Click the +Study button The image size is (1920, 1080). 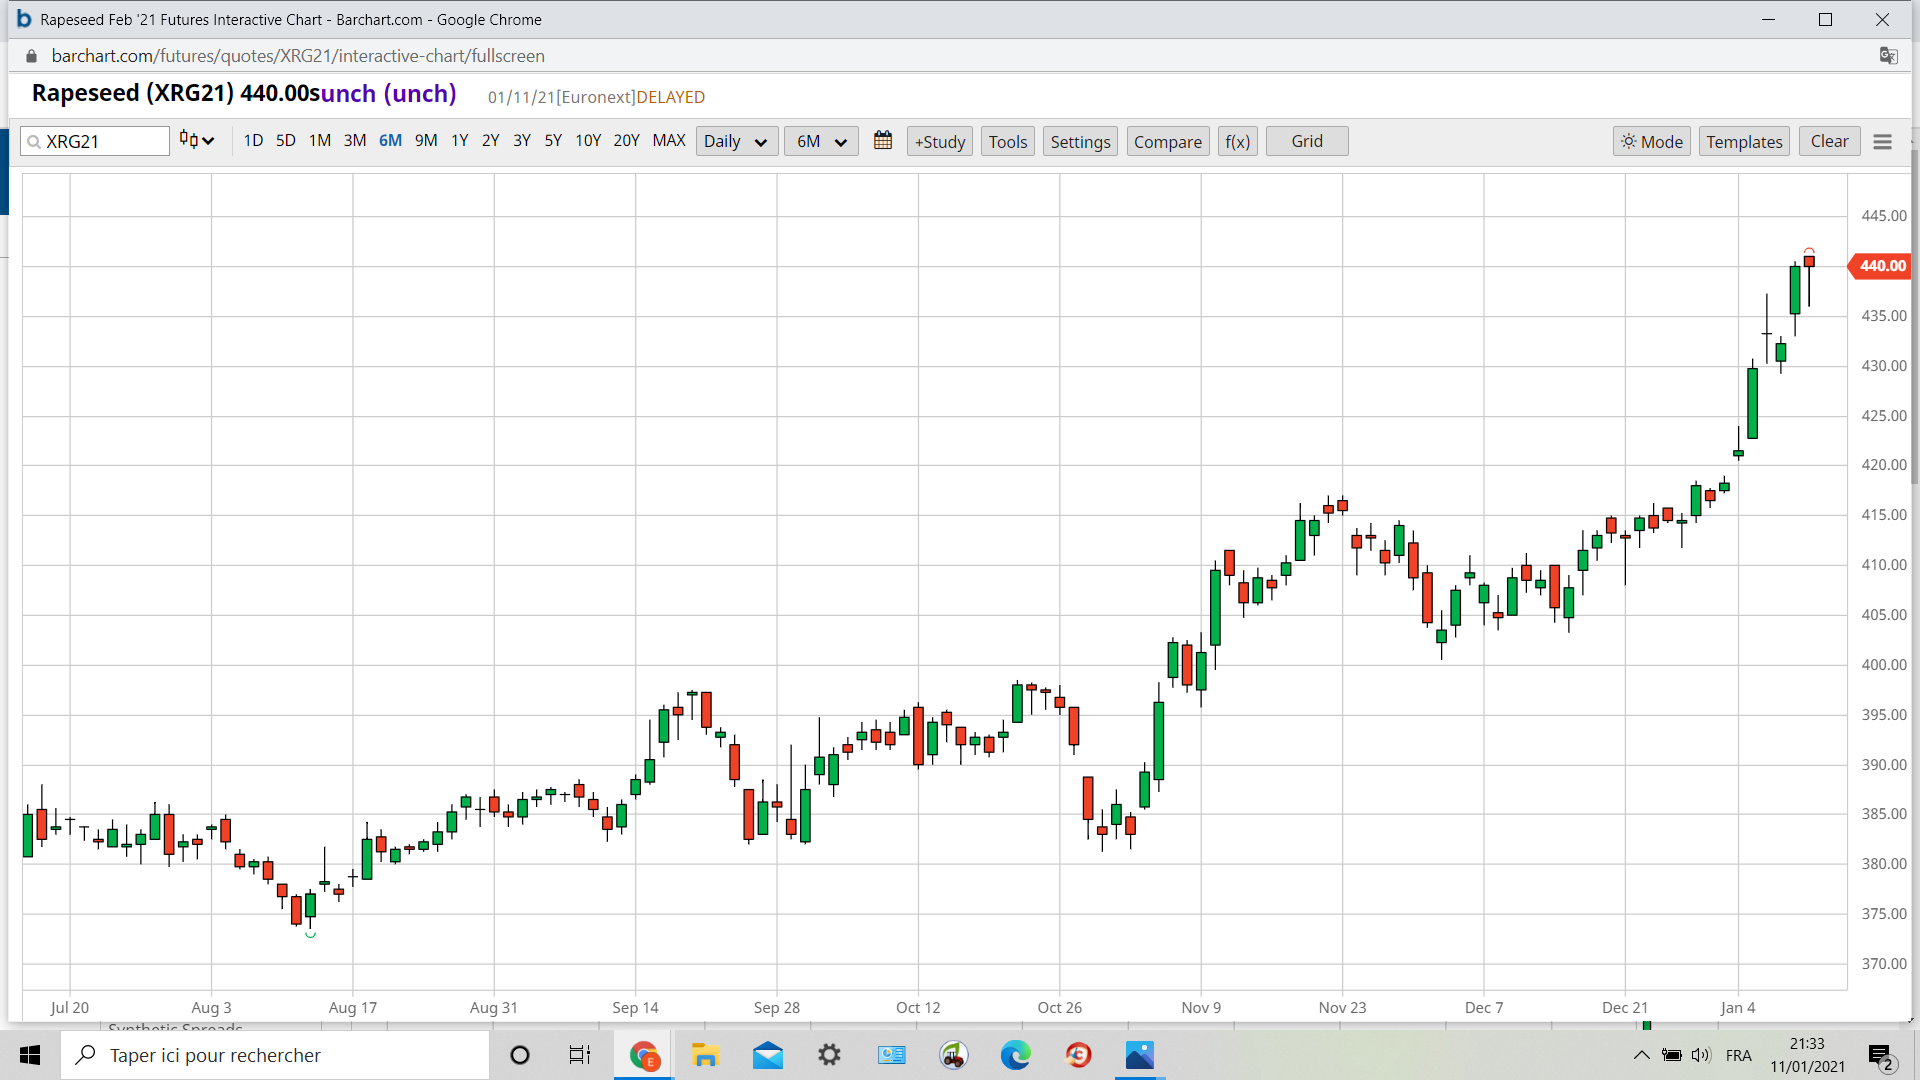point(939,142)
